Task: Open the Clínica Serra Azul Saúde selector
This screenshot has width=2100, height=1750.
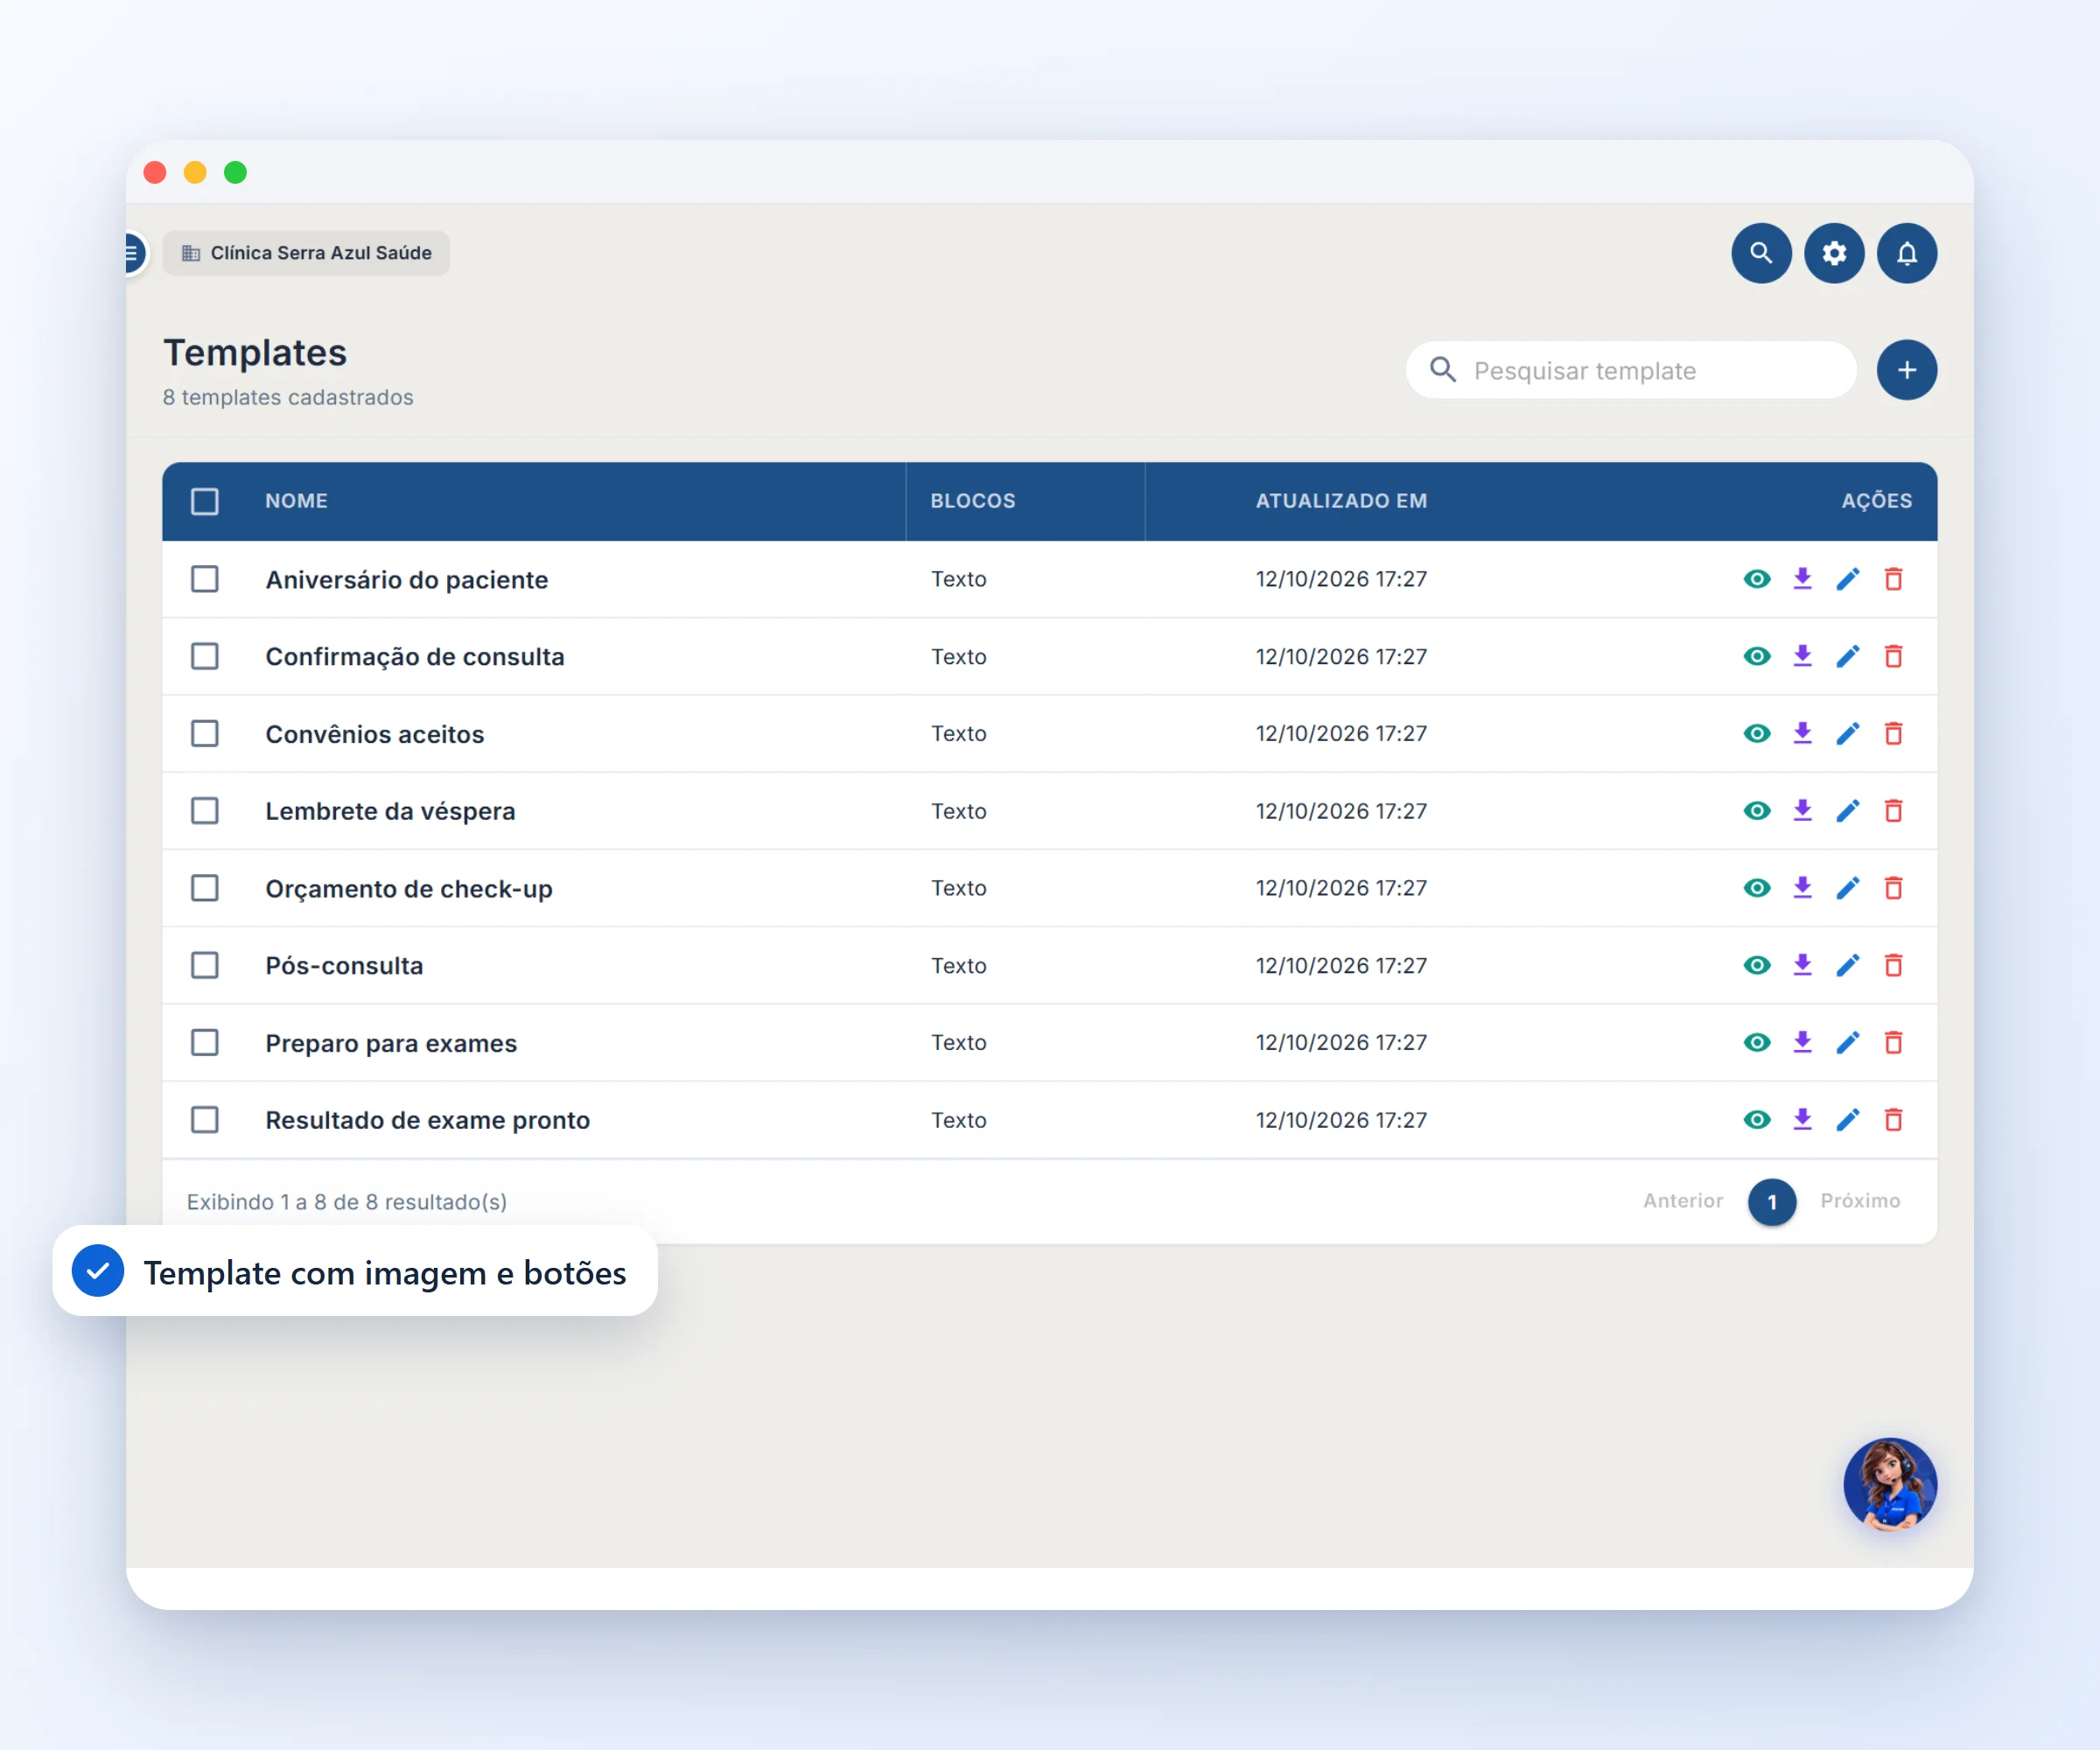Action: [x=306, y=253]
